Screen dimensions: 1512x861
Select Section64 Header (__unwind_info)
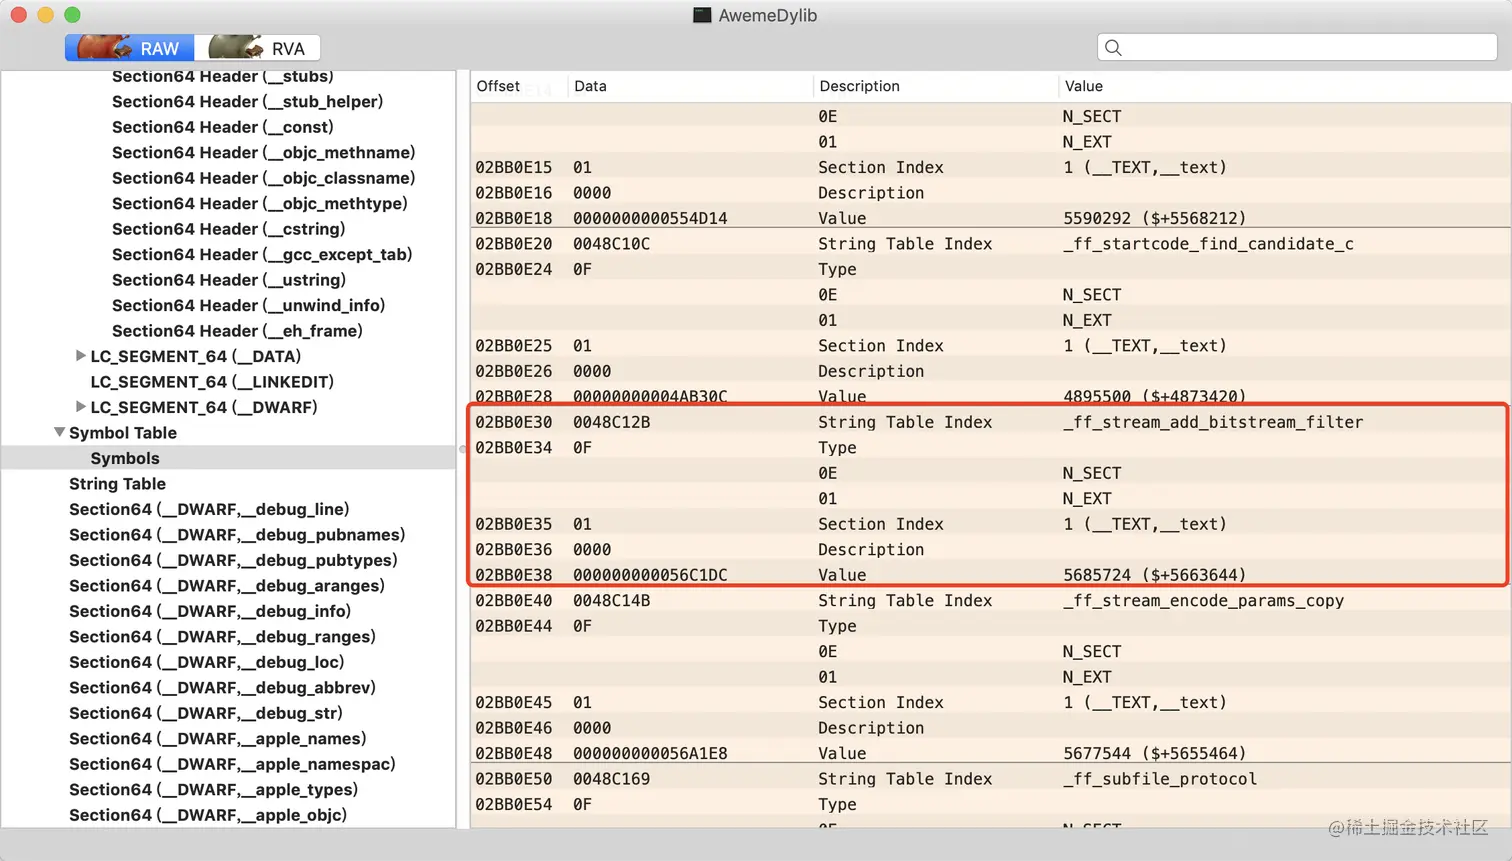point(248,305)
